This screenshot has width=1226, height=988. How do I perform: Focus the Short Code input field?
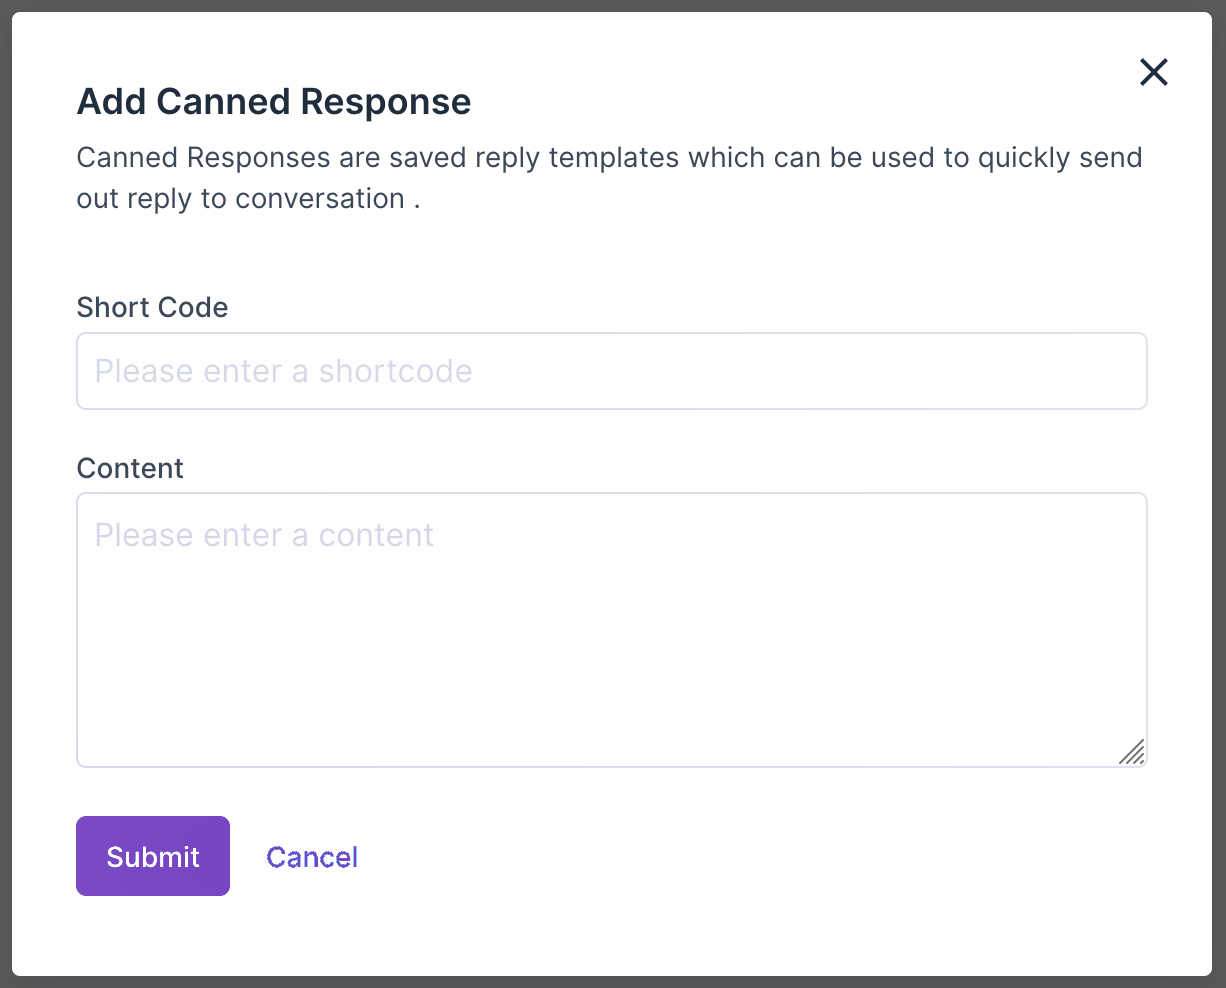tap(611, 371)
